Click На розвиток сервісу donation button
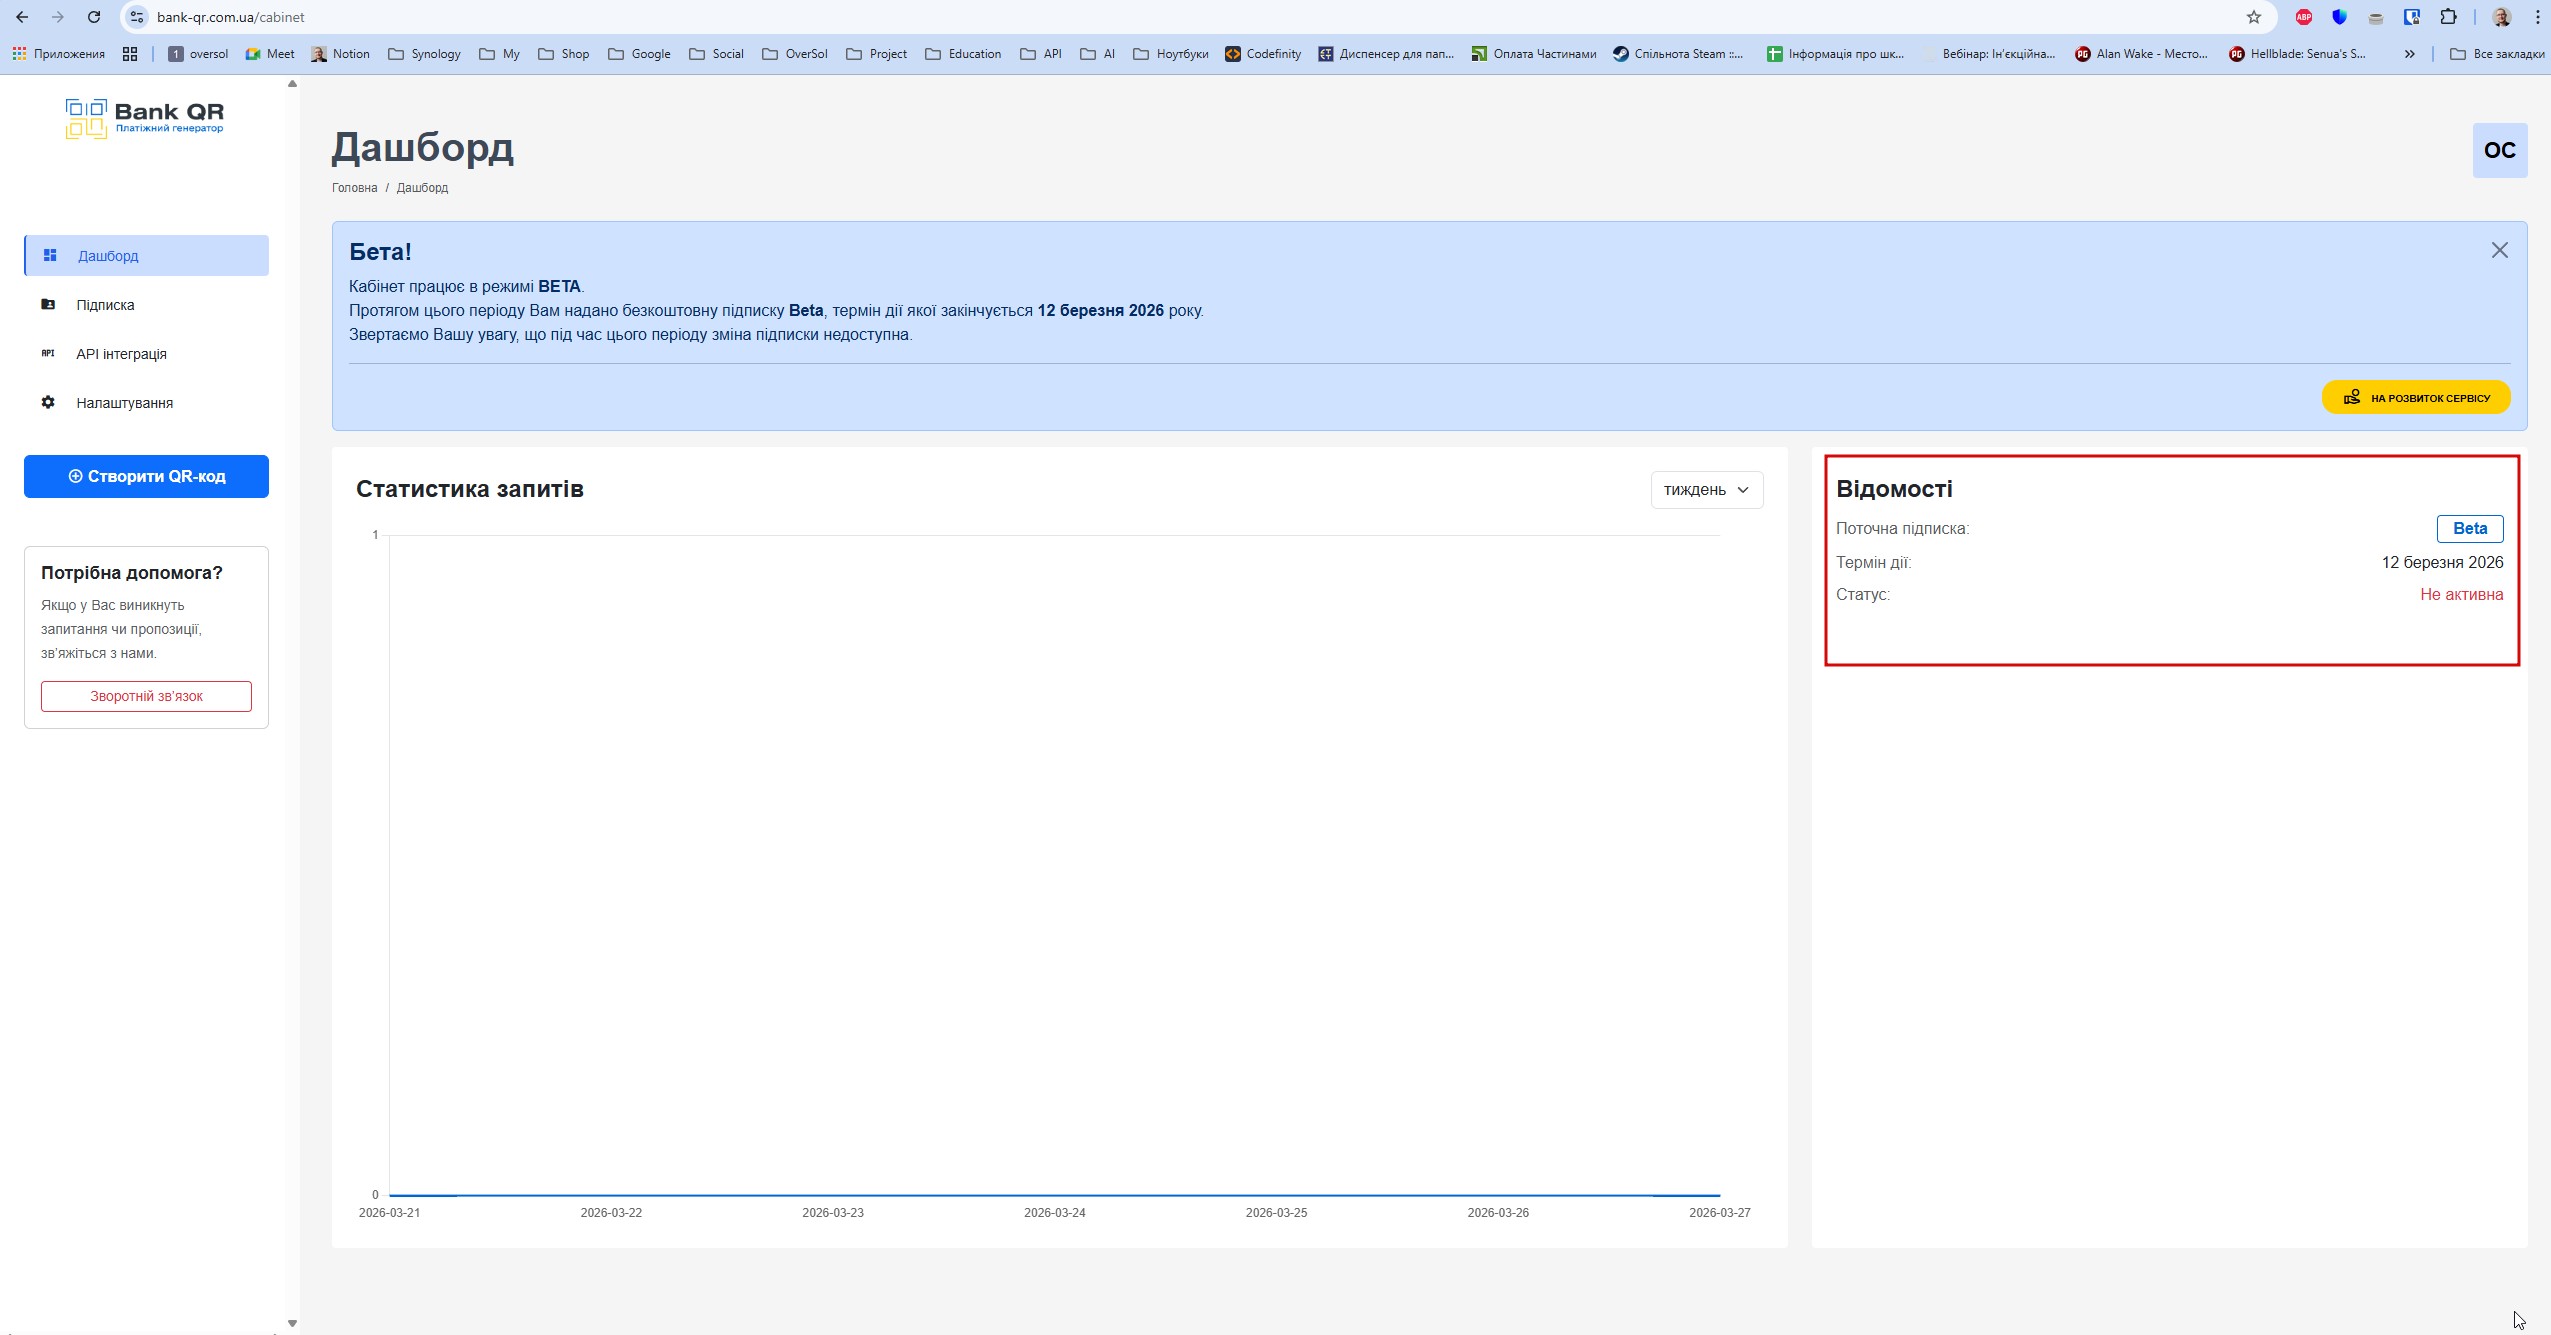 [x=2415, y=397]
